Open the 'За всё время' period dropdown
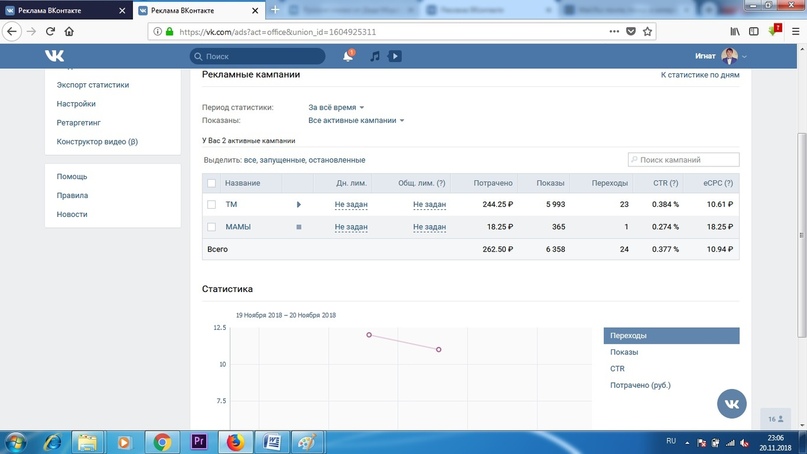 click(336, 107)
